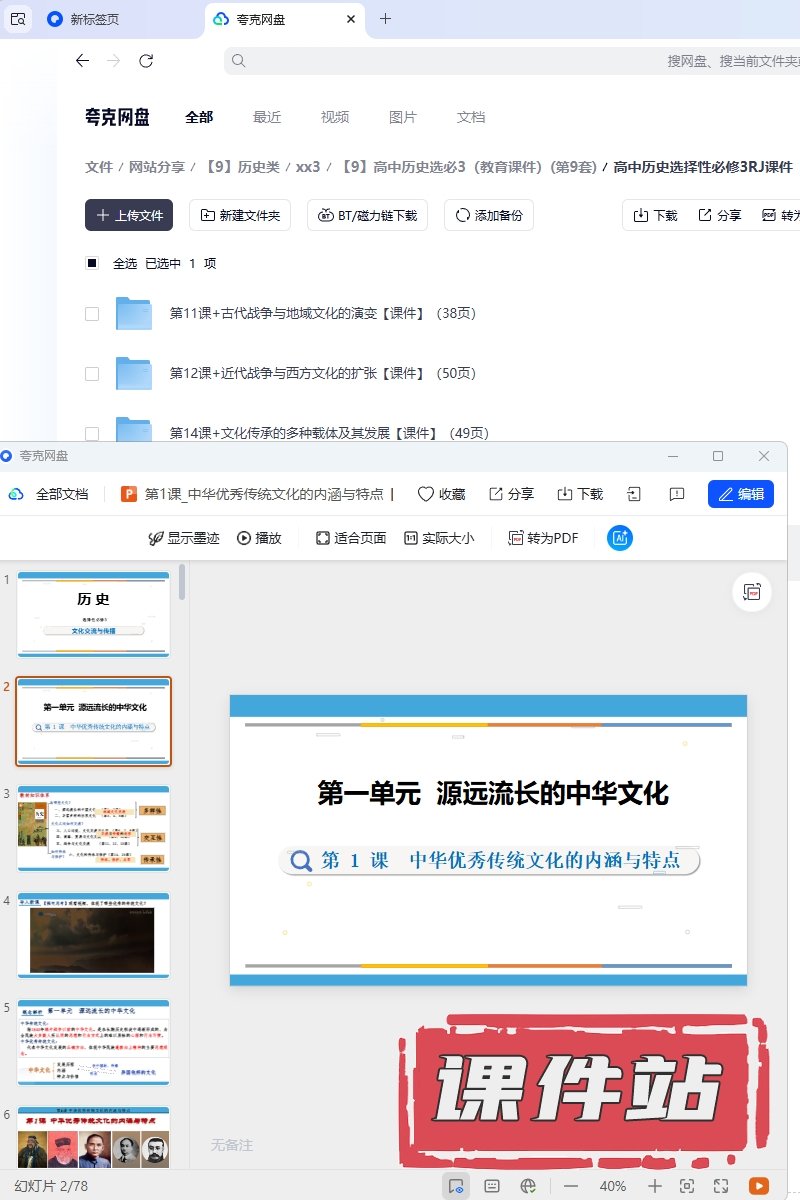Zoom out with the minus icon
The height and width of the screenshot is (1200, 800).
point(571,1186)
